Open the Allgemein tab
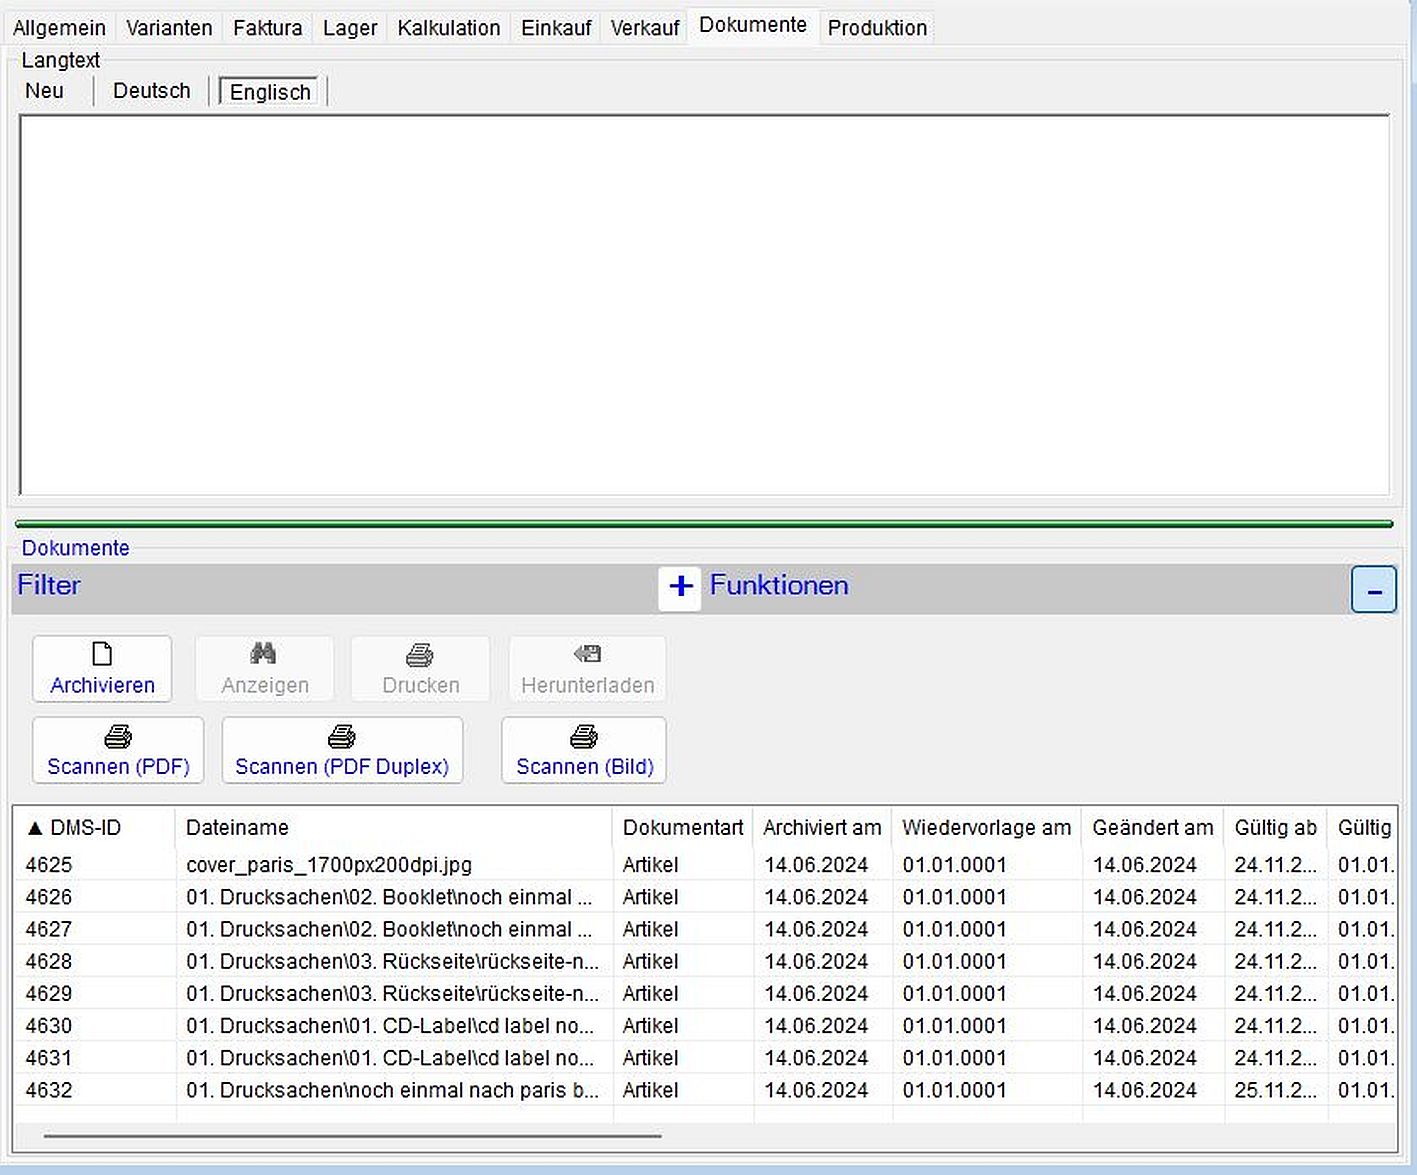1417x1175 pixels. (x=59, y=28)
